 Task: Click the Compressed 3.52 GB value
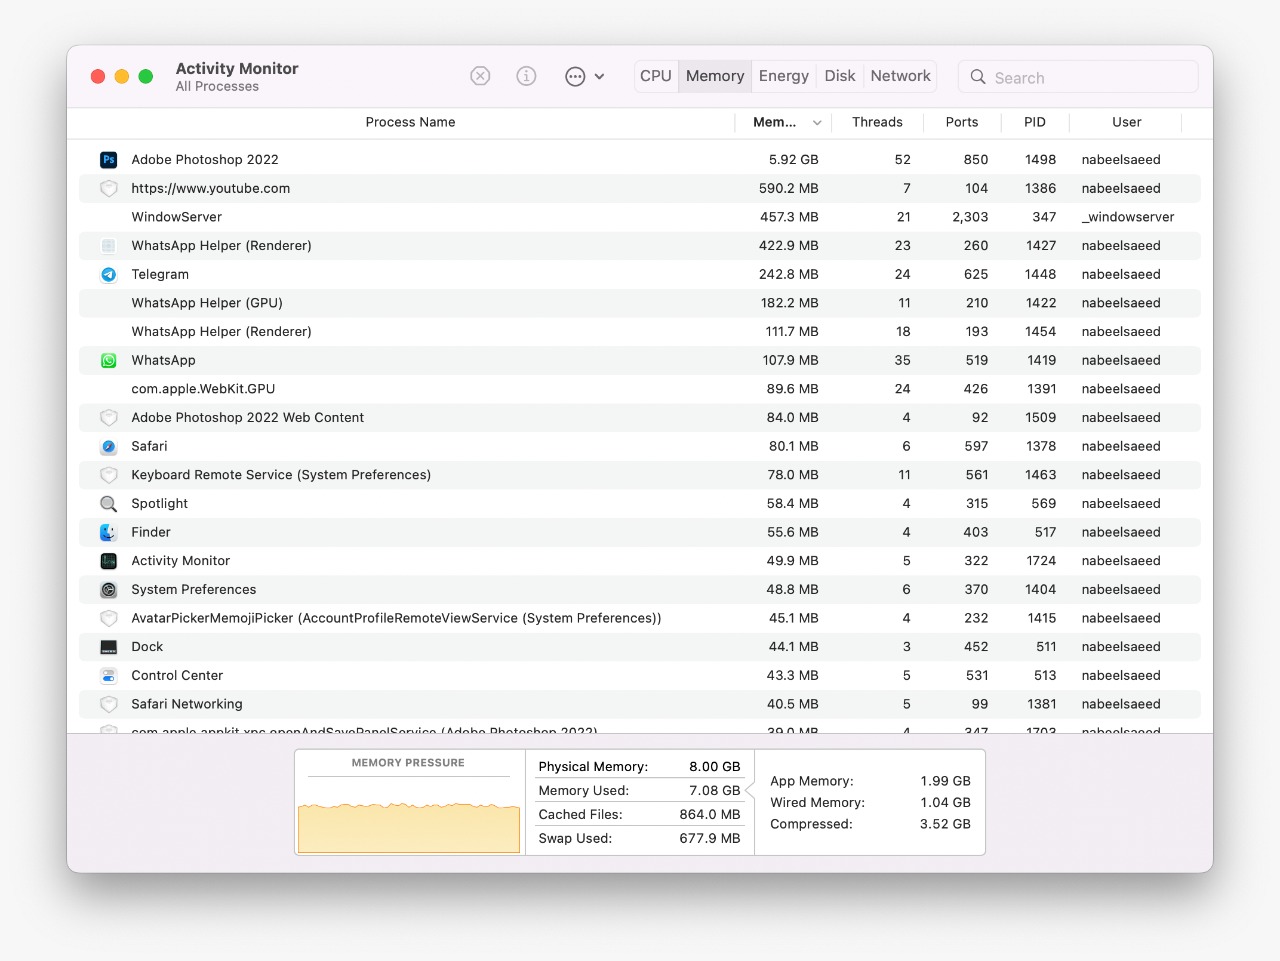tap(946, 824)
